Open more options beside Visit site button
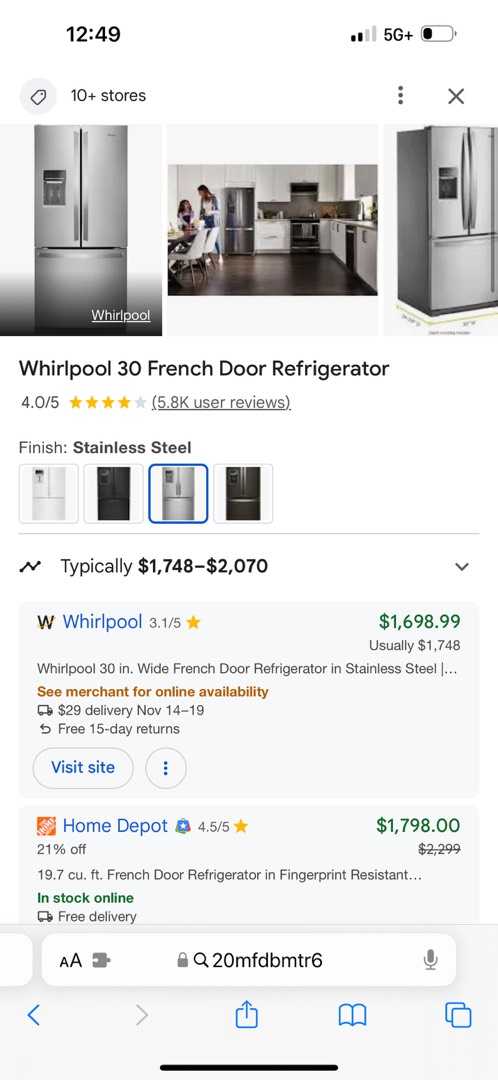 click(x=166, y=767)
